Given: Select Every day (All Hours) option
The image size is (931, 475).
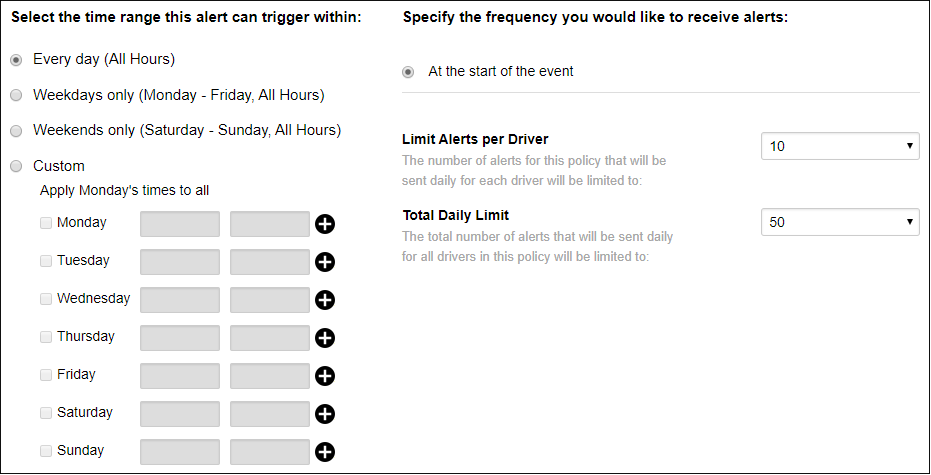Looking at the screenshot, I should pyautogui.click(x=17, y=60).
